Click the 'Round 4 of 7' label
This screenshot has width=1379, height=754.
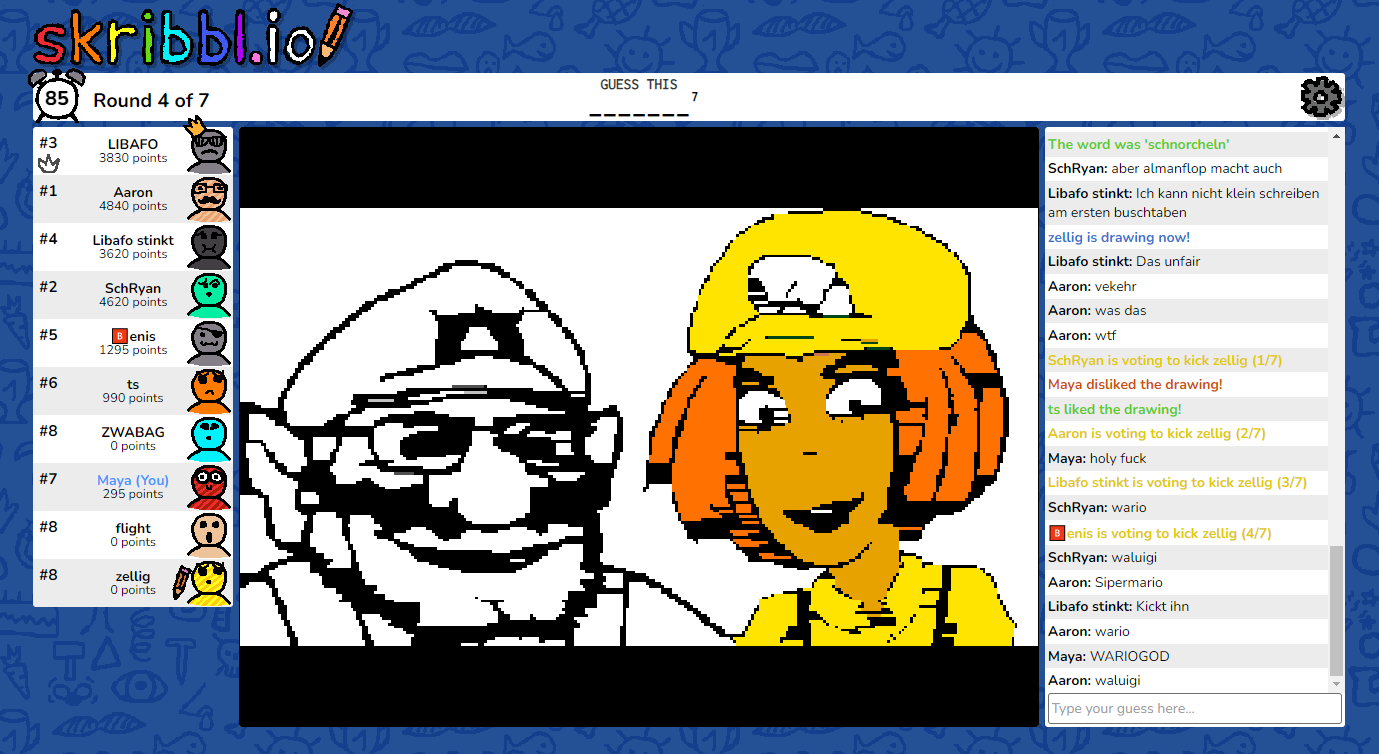151,100
